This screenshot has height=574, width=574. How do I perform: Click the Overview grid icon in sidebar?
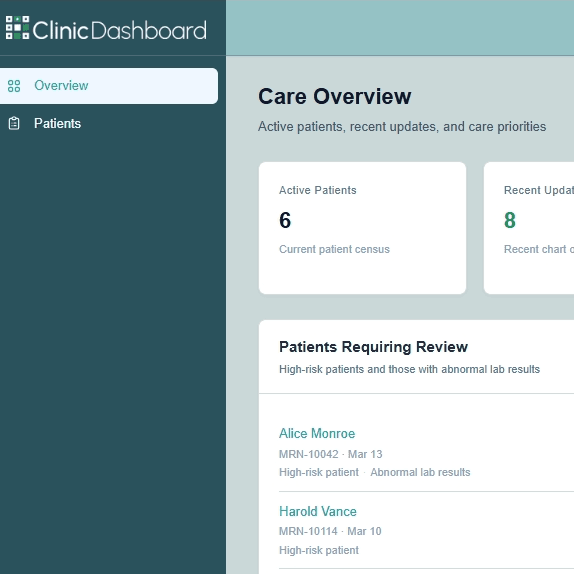click(x=14, y=86)
